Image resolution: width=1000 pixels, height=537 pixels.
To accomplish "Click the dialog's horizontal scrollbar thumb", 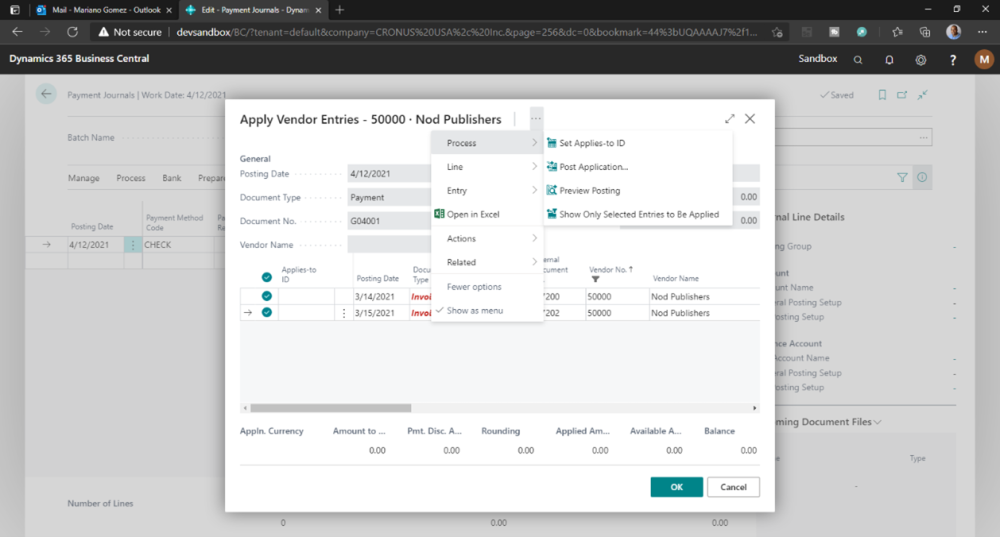I will point(330,408).
